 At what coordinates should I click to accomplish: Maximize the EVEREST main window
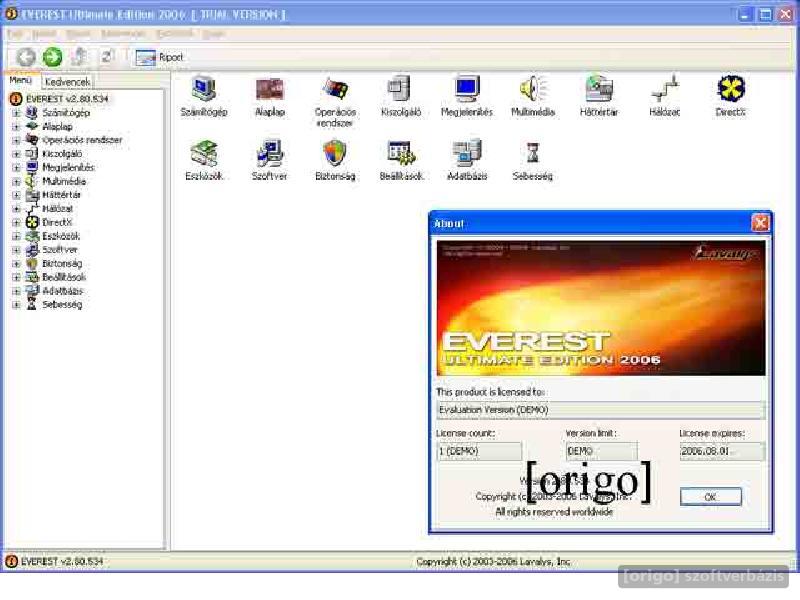[765, 14]
